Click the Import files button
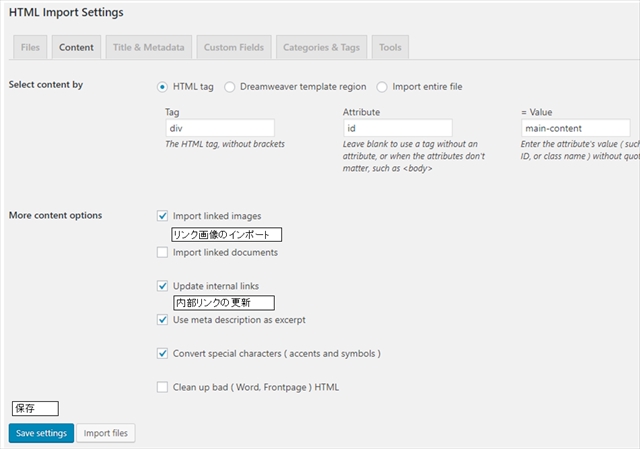 coord(105,433)
